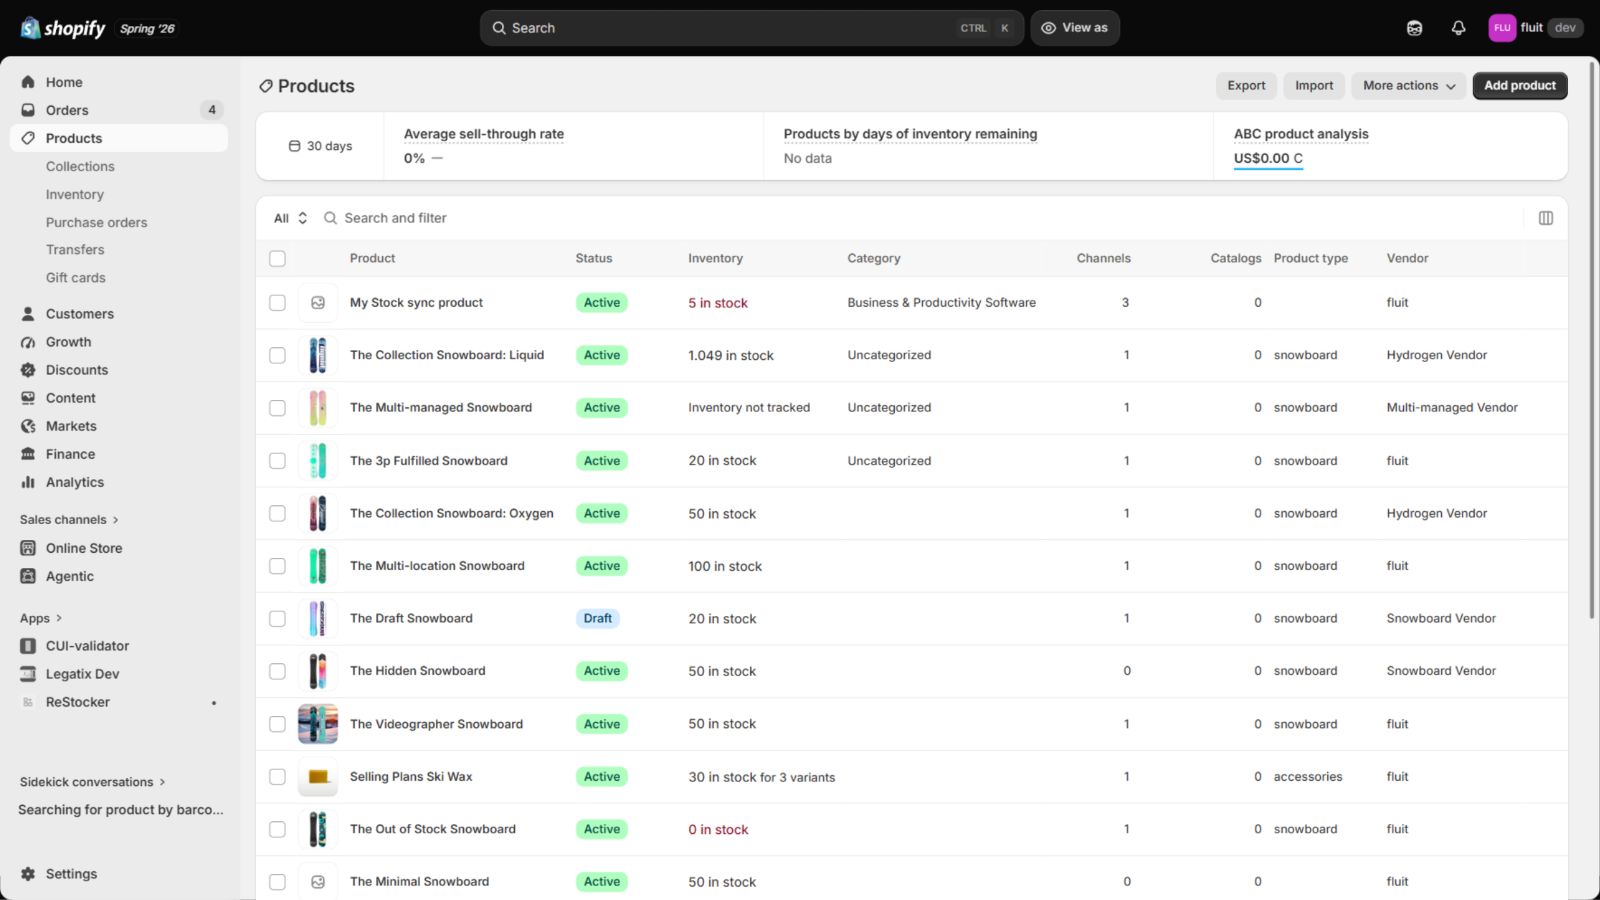Check the 3p Fulfilled Snowboard row

pyautogui.click(x=277, y=461)
